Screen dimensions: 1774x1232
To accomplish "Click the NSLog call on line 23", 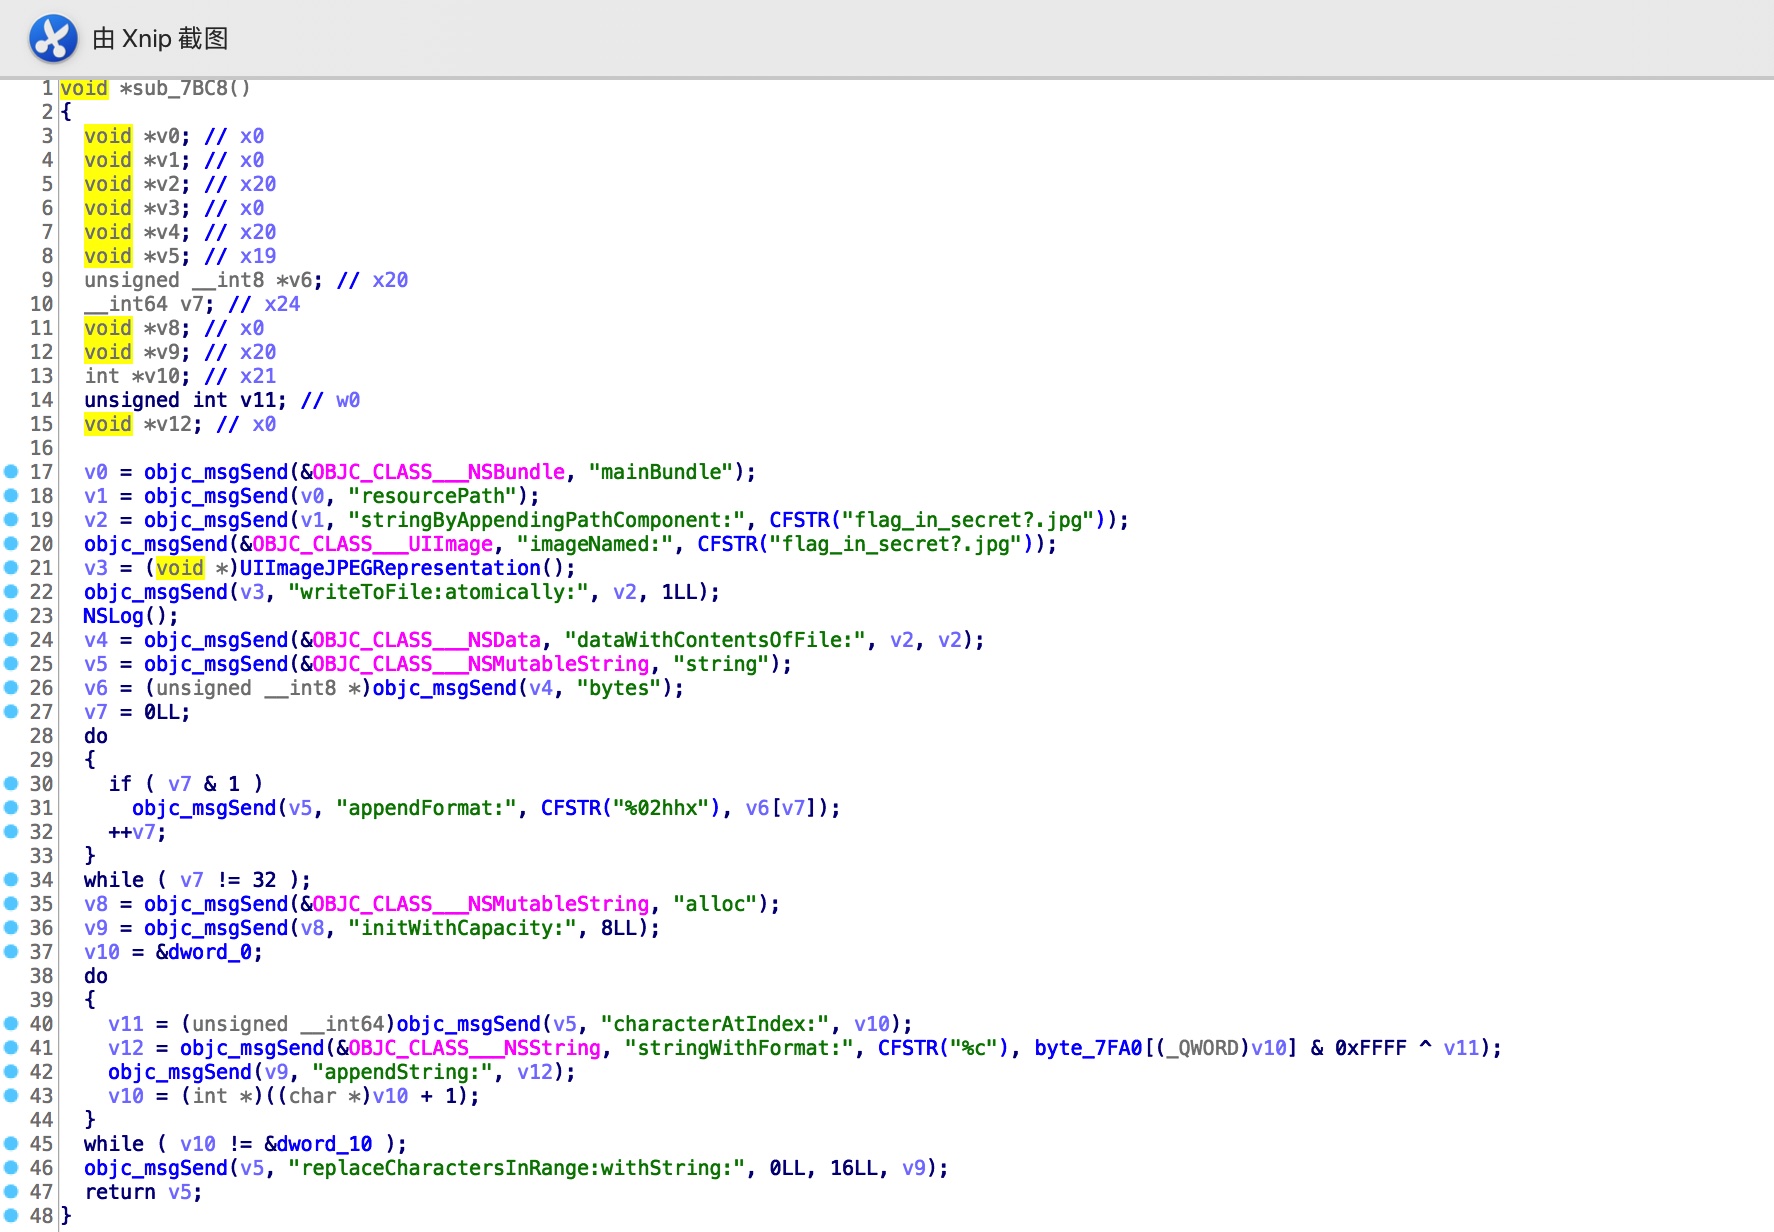I will tap(114, 616).
